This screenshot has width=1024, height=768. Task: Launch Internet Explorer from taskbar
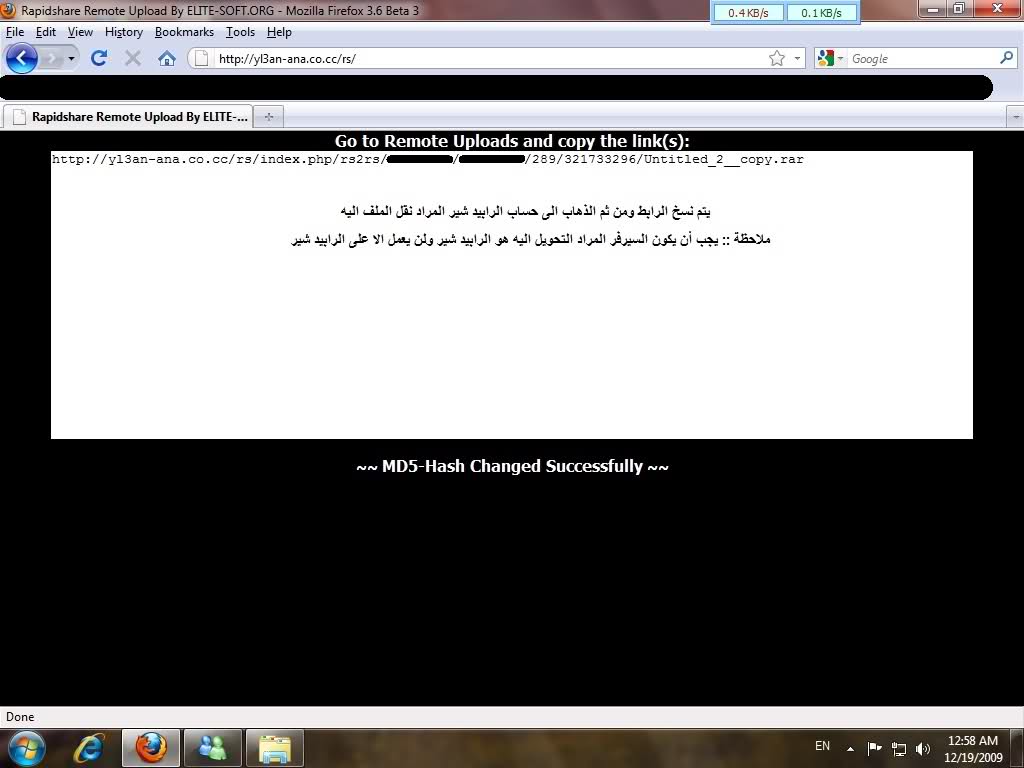click(89, 748)
